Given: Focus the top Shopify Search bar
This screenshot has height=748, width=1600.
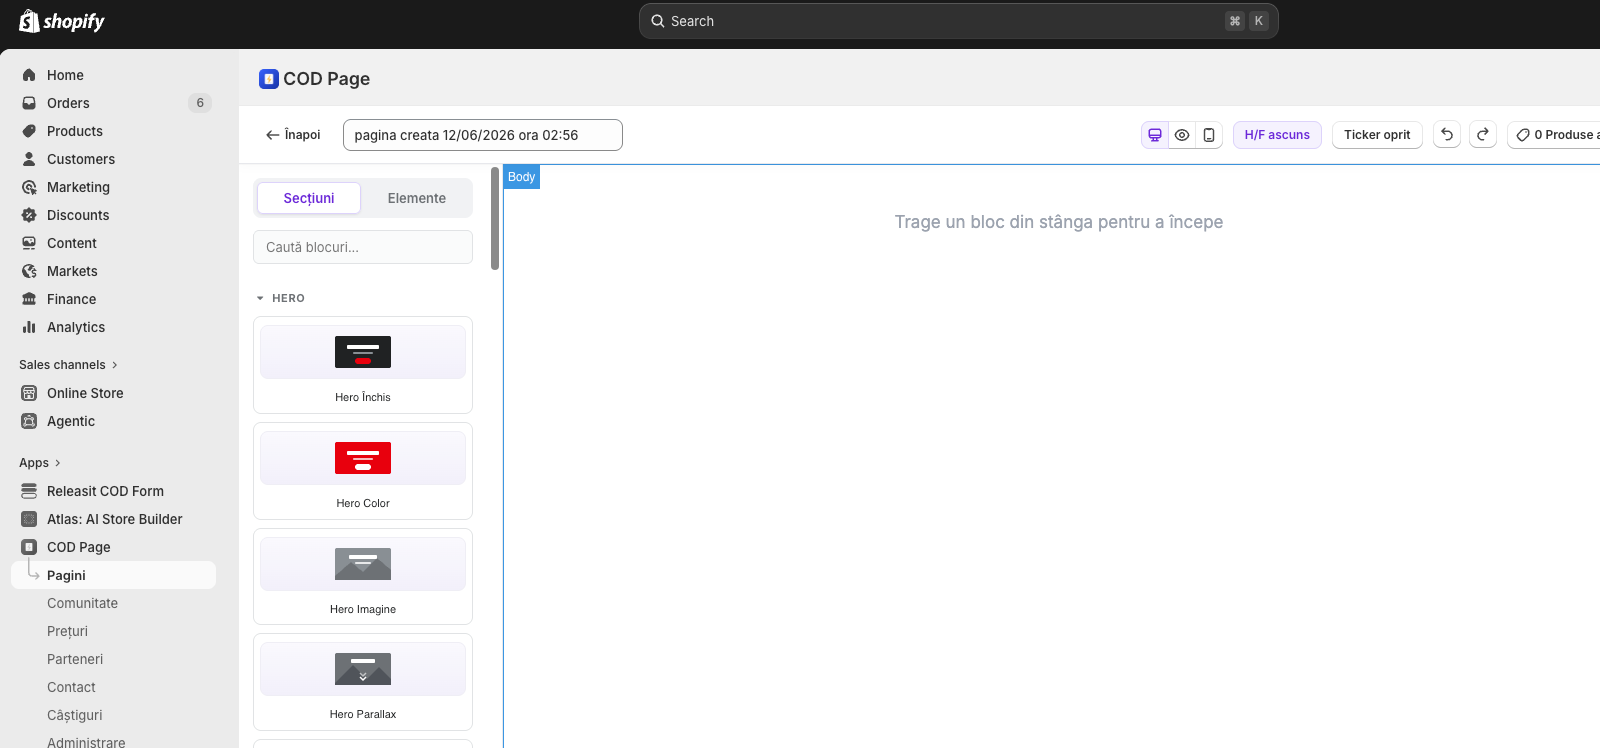Looking at the screenshot, I should 958,21.
